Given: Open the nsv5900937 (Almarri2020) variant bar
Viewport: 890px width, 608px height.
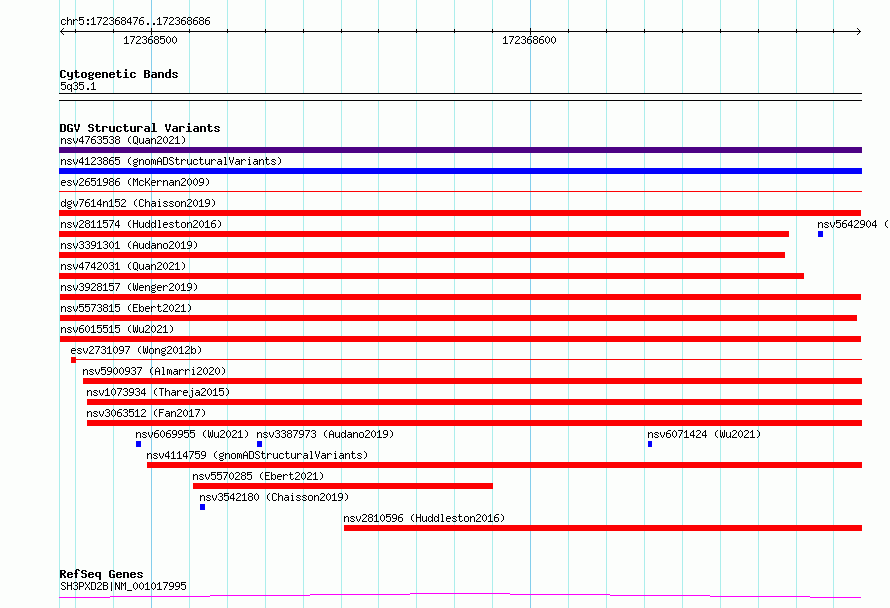Looking at the screenshot, I should point(472,381).
